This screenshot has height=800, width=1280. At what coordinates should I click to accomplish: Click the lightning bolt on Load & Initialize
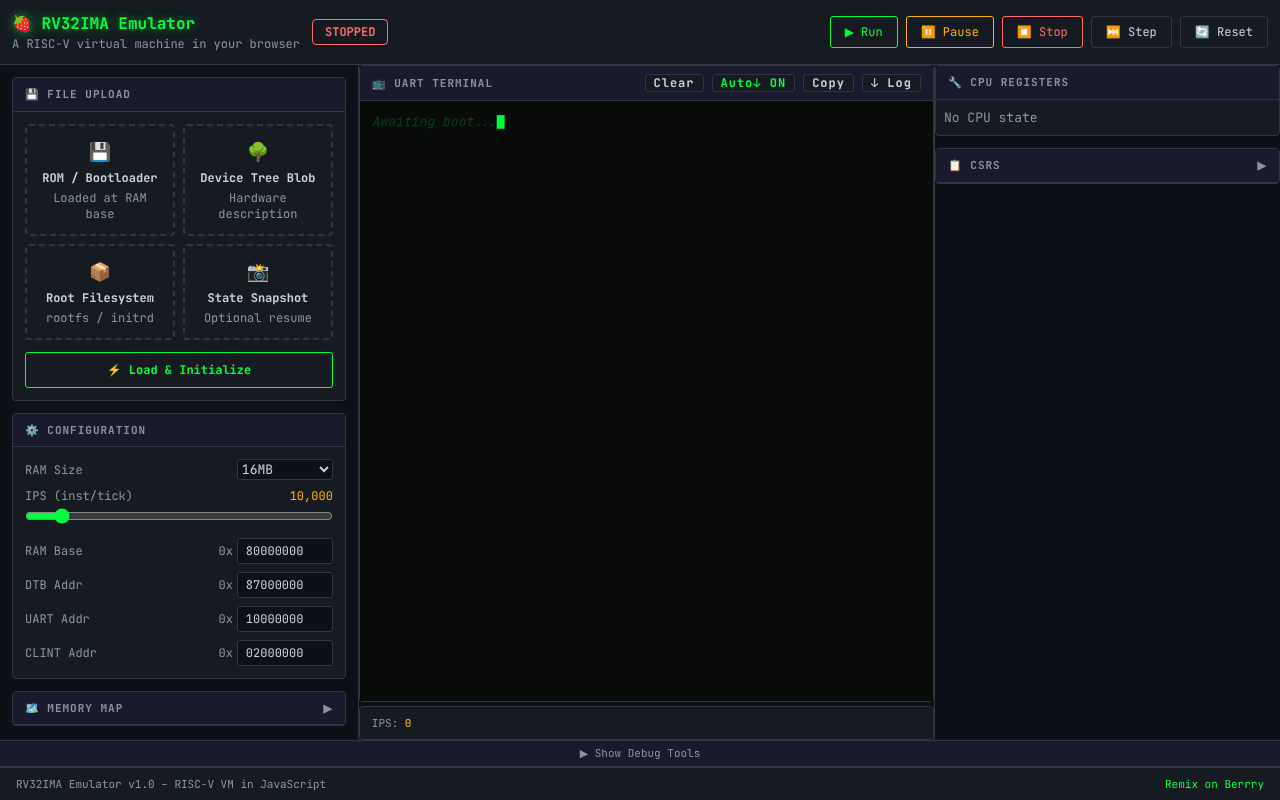click(x=114, y=370)
